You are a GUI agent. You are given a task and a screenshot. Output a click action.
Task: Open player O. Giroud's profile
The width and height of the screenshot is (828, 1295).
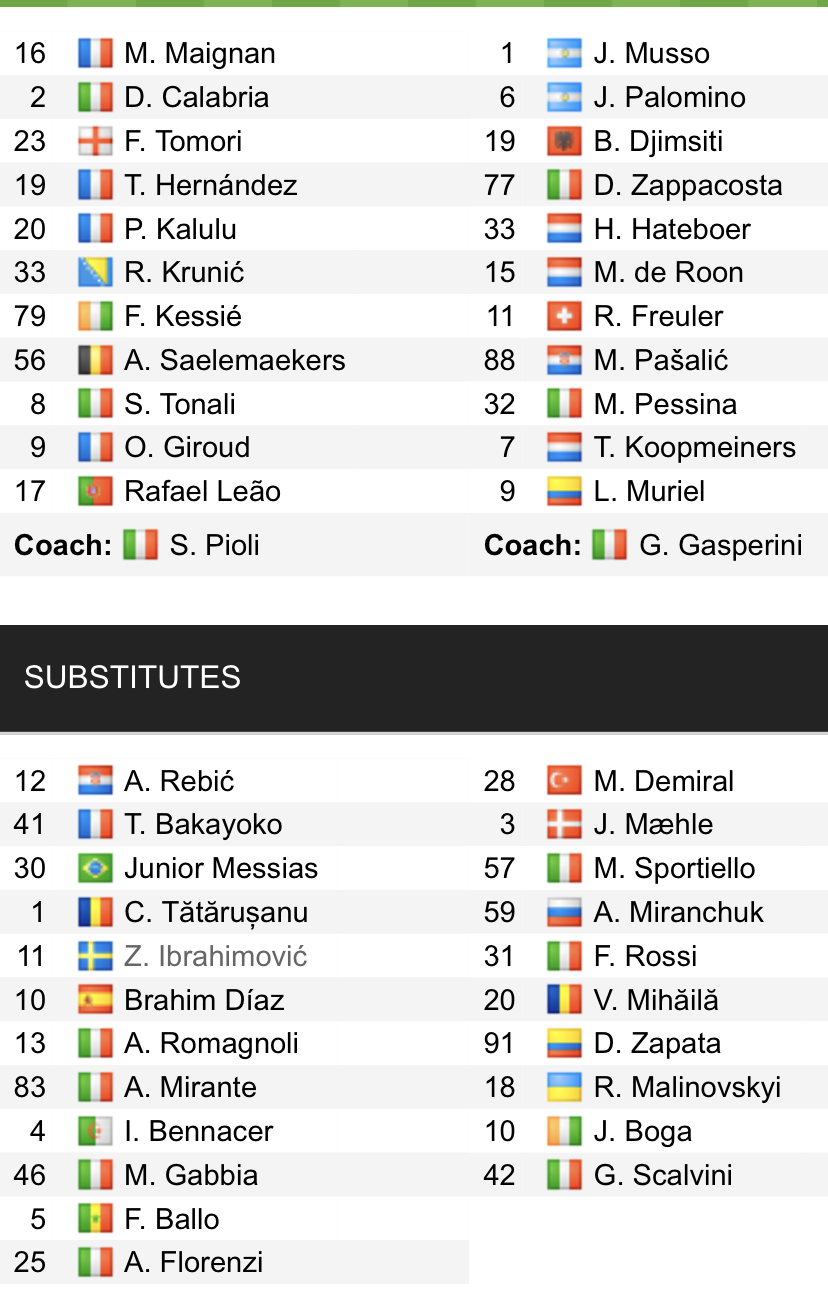pos(187,447)
